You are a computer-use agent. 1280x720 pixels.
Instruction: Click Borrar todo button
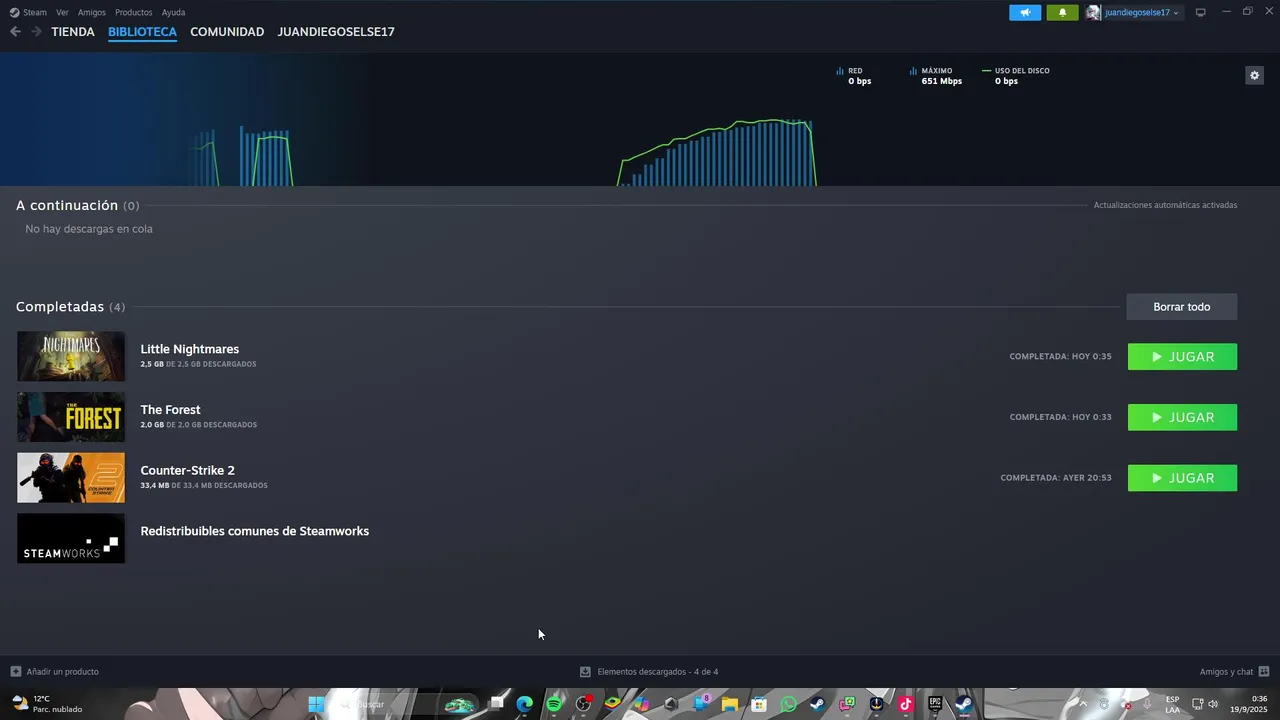tap(1181, 307)
